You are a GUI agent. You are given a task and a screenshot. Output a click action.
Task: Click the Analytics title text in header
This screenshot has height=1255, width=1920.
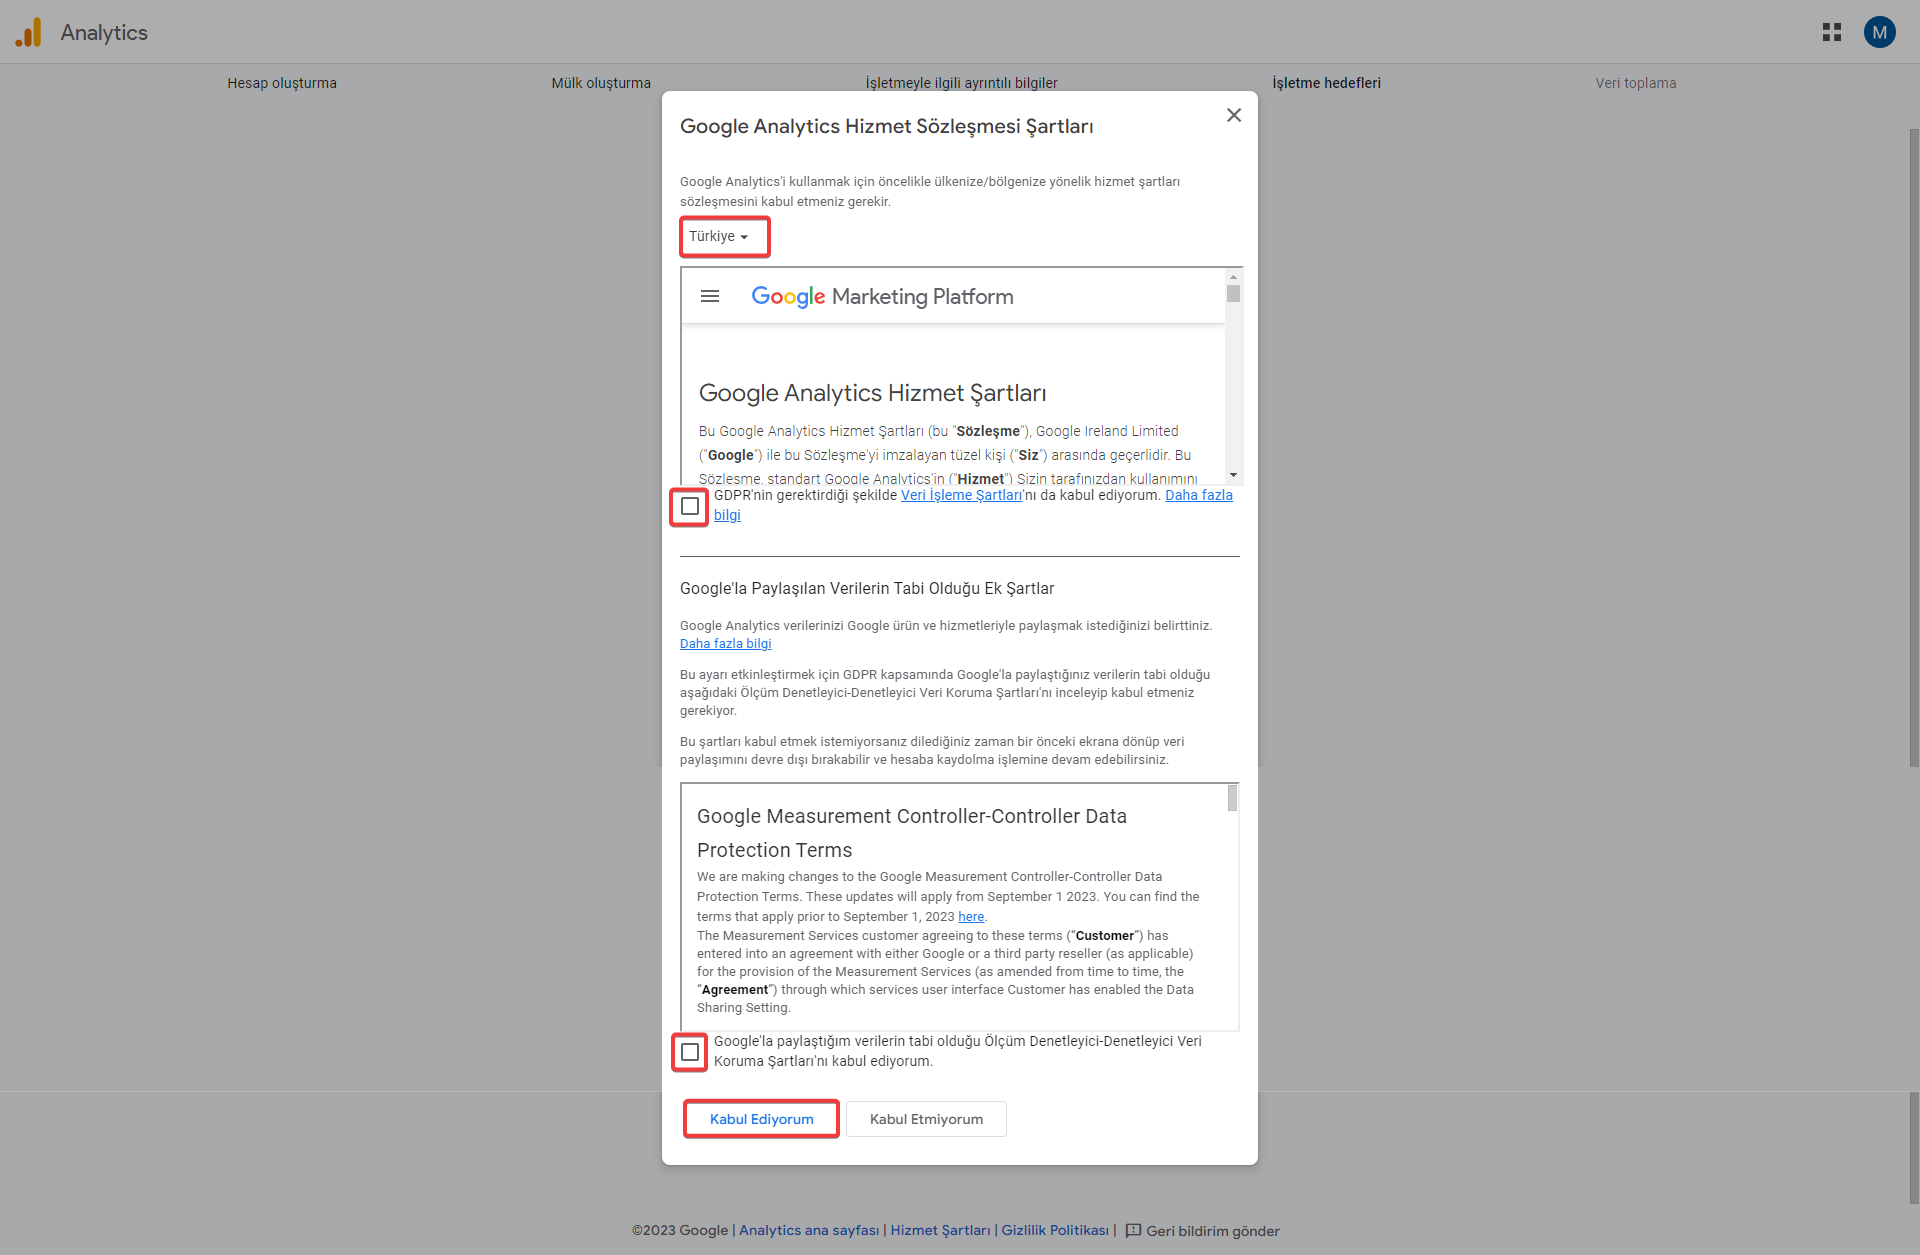[104, 32]
